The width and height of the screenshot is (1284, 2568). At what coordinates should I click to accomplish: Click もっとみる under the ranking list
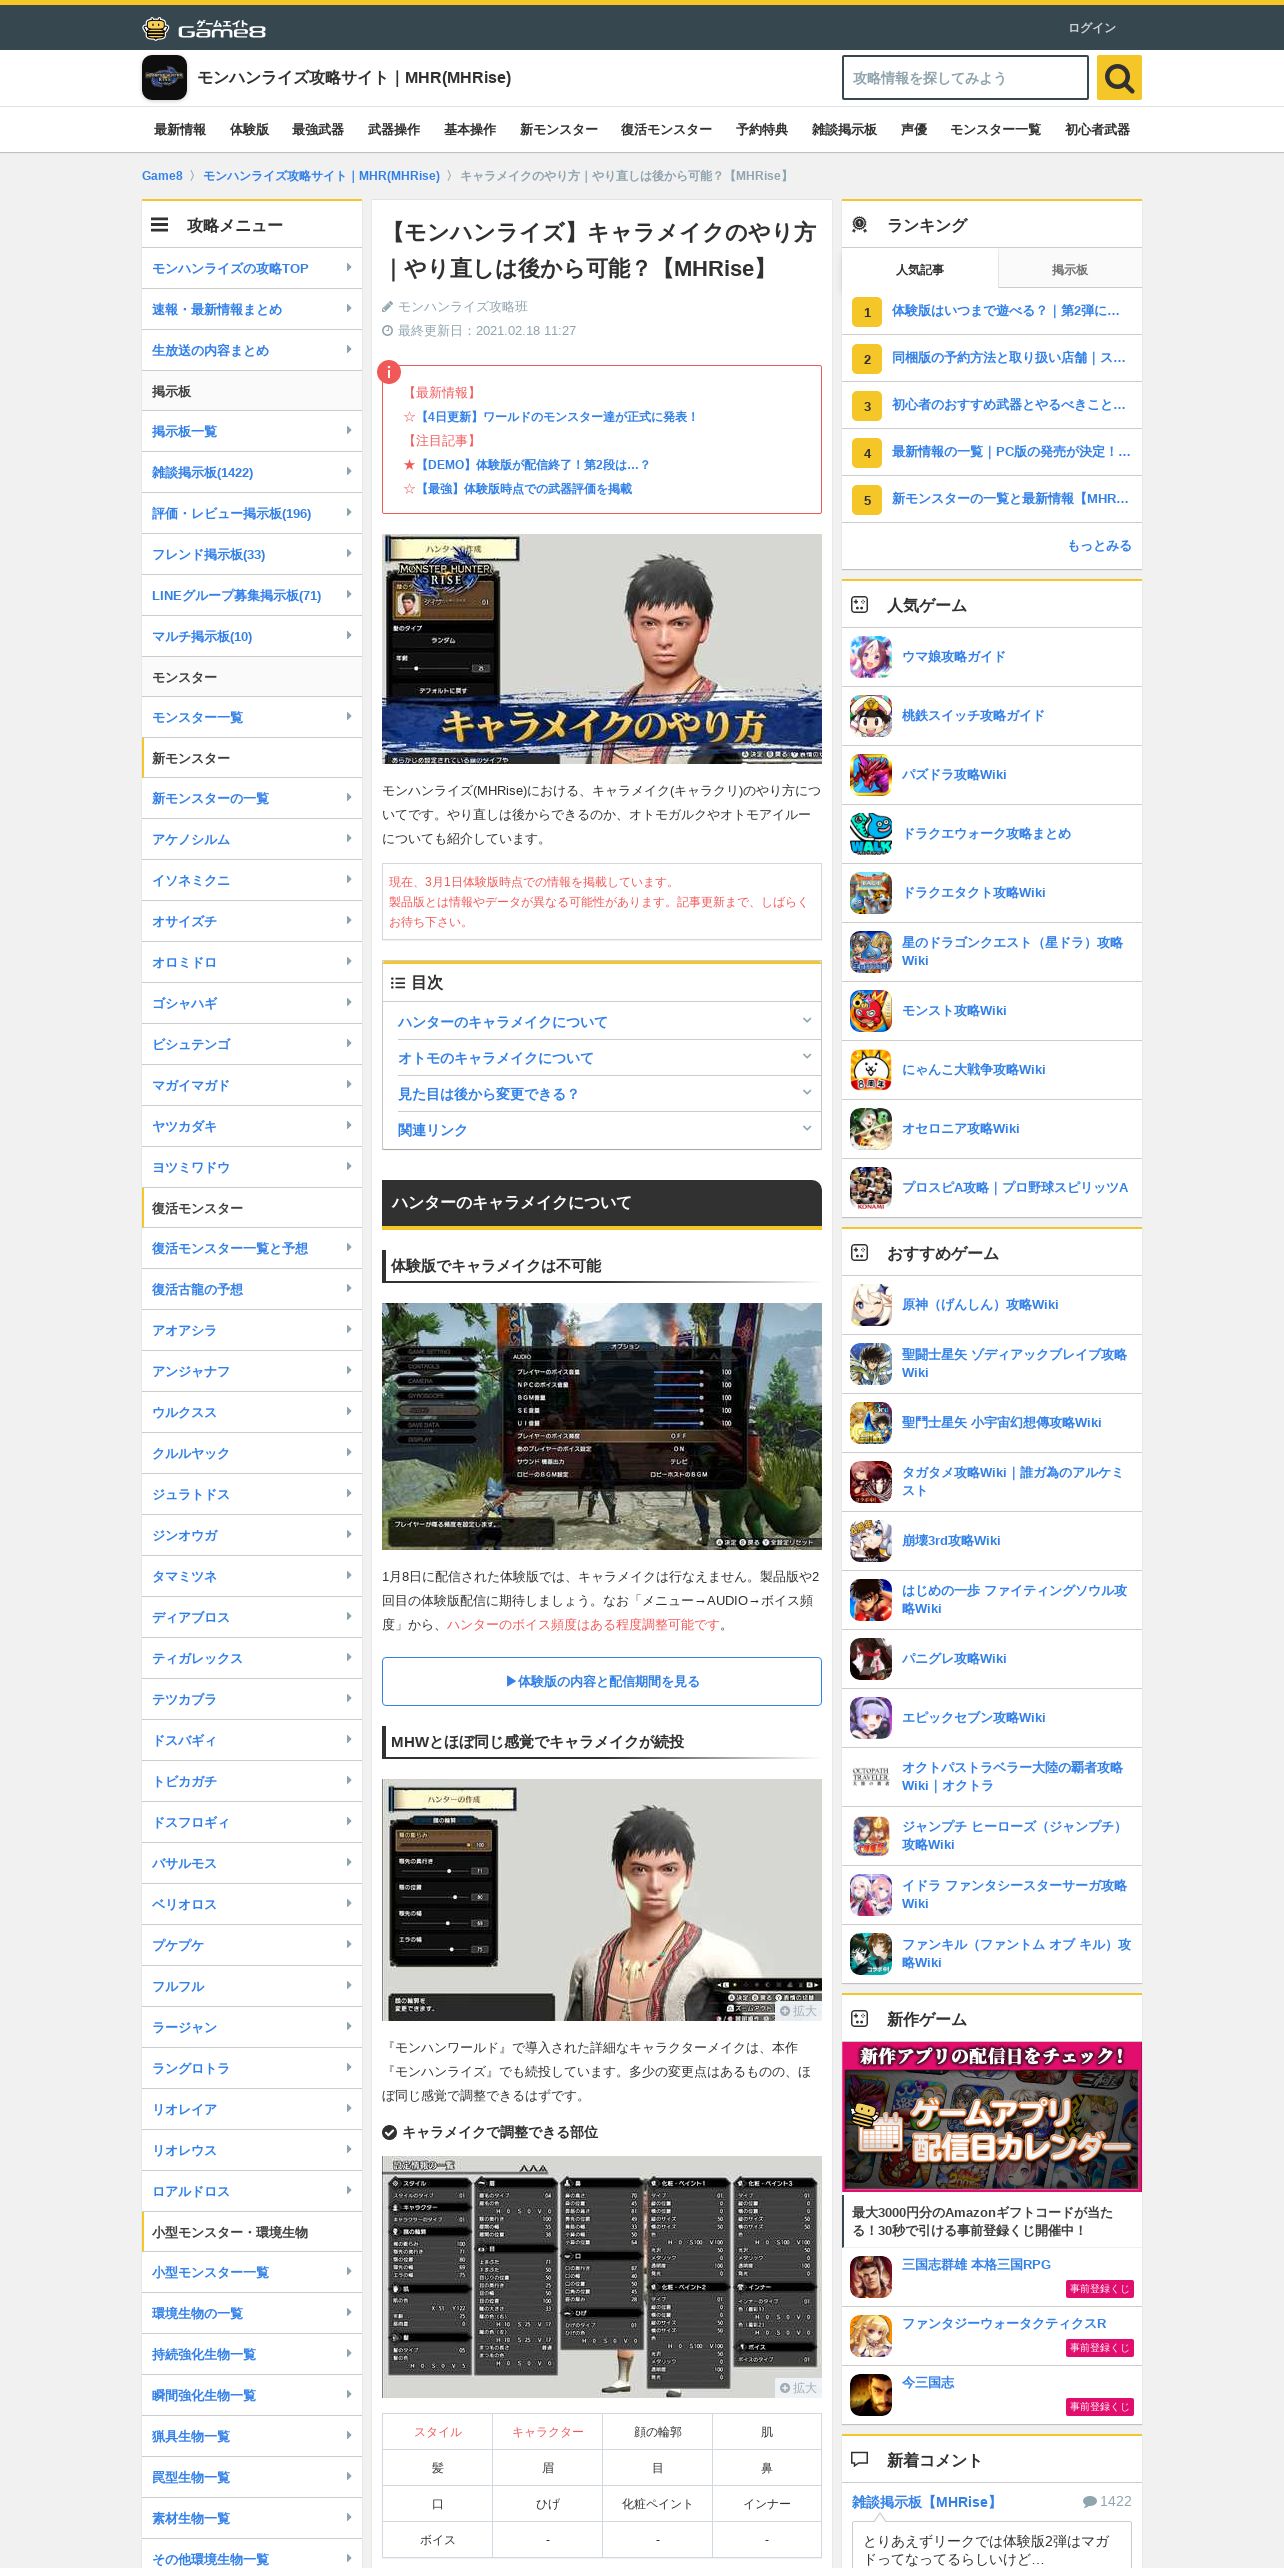tap(1099, 546)
